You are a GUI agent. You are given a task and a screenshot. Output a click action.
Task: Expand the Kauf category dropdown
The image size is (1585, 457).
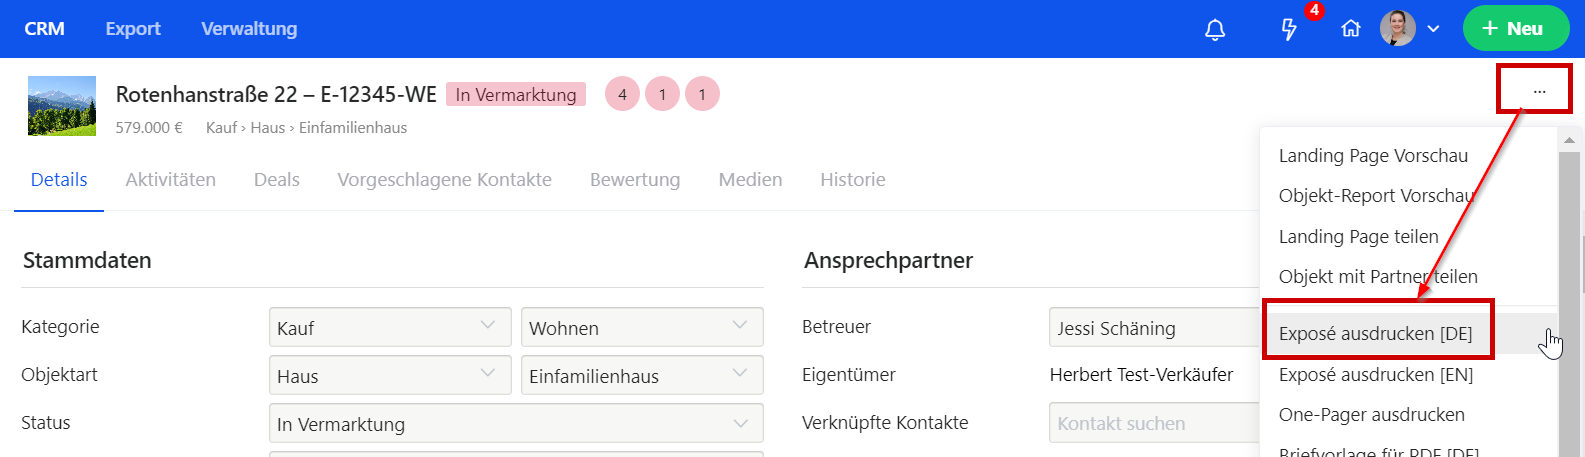[390, 327]
